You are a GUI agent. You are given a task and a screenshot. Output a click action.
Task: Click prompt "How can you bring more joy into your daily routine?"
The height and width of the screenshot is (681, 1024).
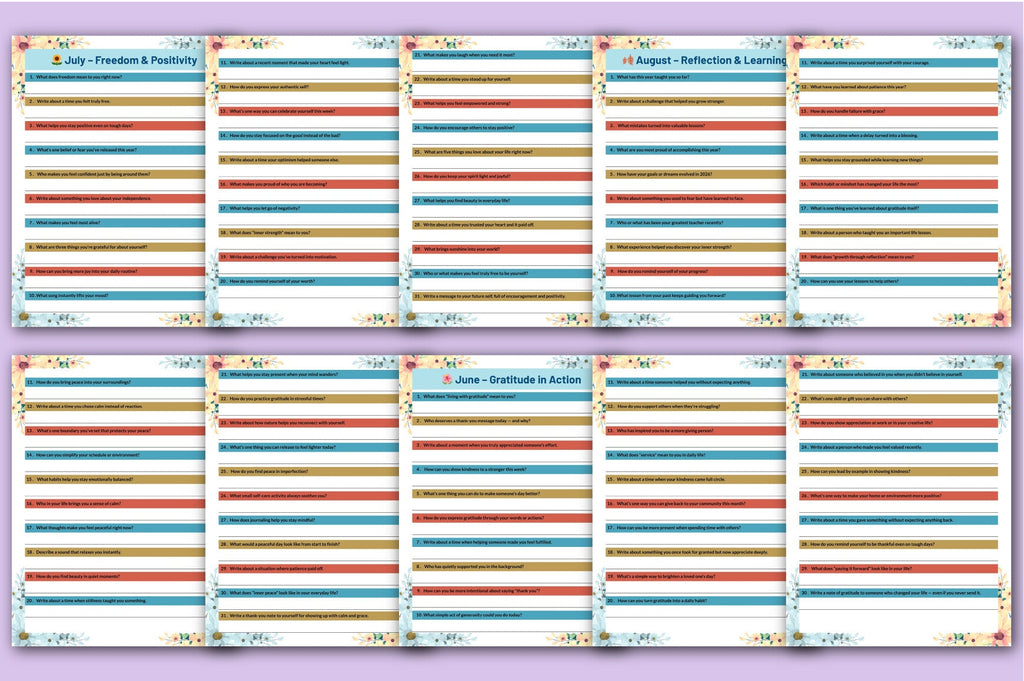(x=115, y=271)
